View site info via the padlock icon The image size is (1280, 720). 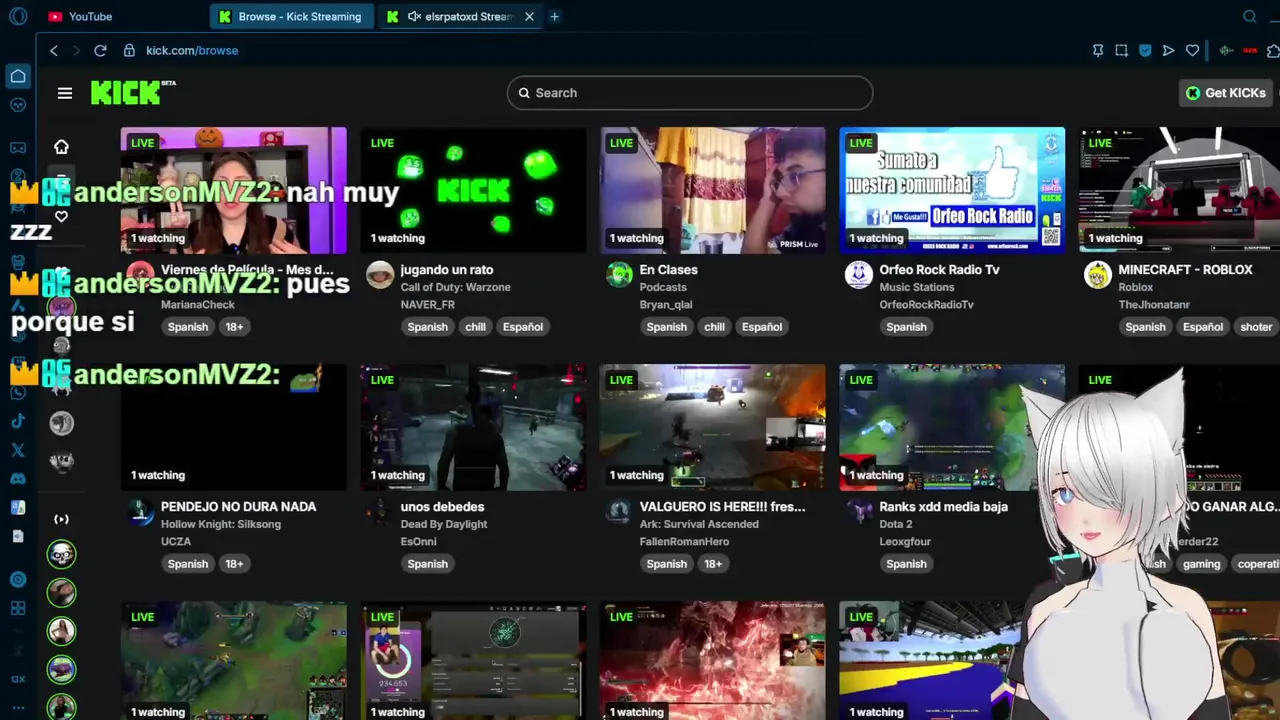click(x=129, y=50)
